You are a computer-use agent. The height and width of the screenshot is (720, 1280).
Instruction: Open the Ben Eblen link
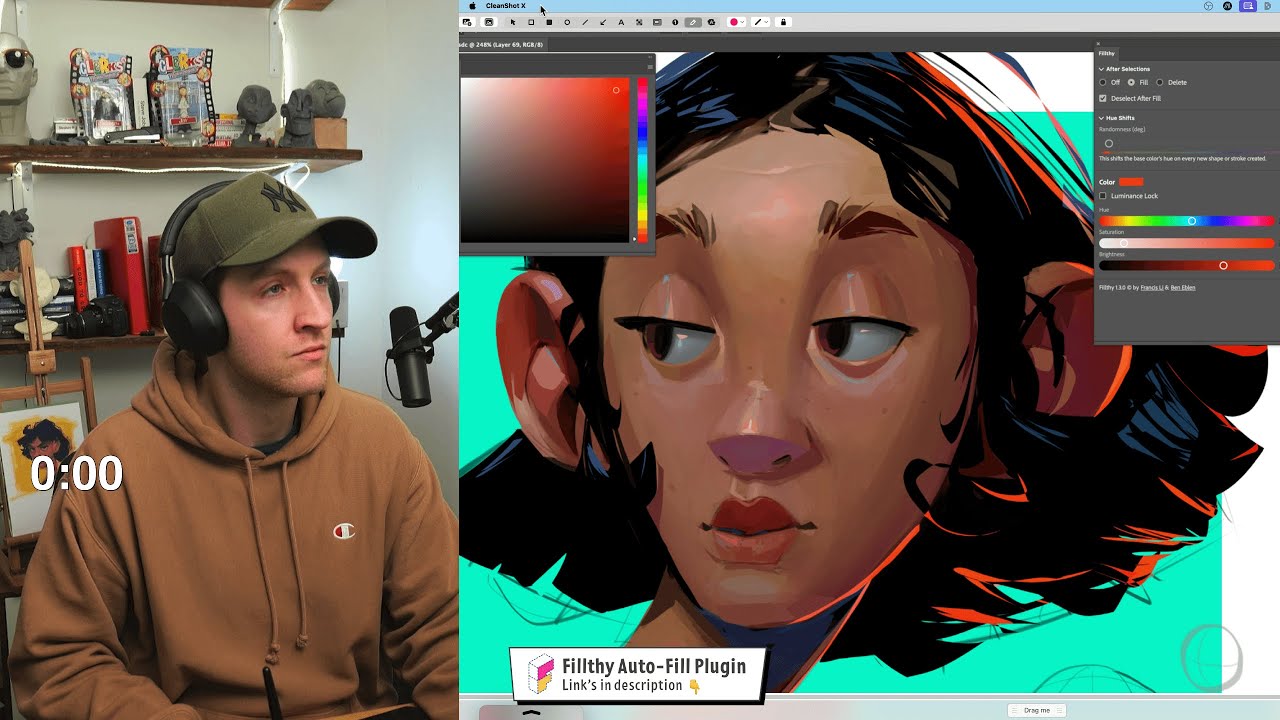pyautogui.click(x=1183, y=288)
